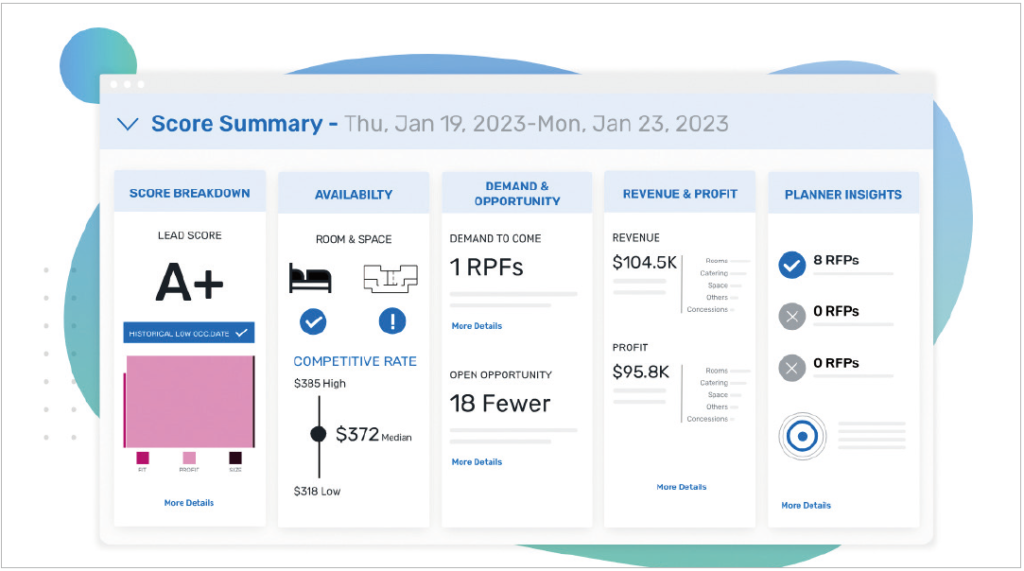
Task: Click the blue checkmark under the bed icon
Action: [313, 322]
